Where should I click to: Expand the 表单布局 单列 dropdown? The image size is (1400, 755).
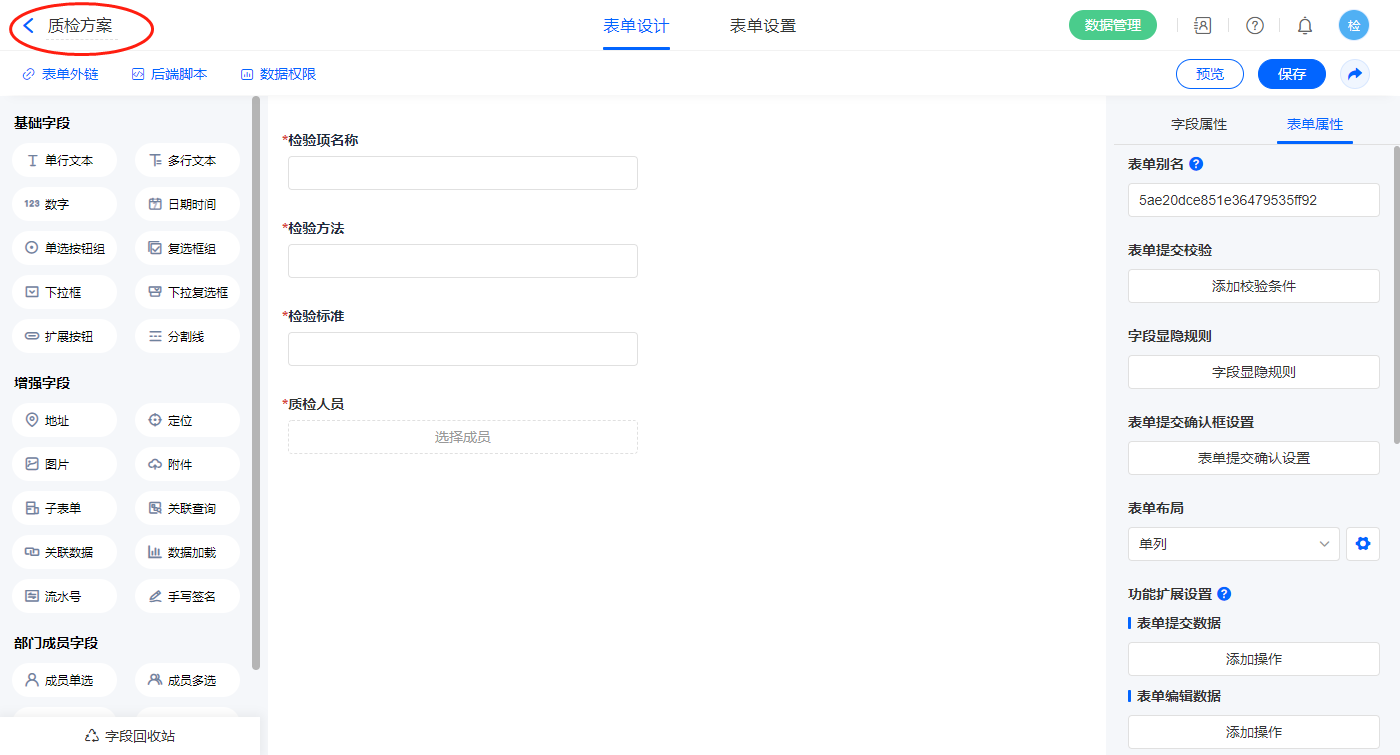coord(1233,544)
